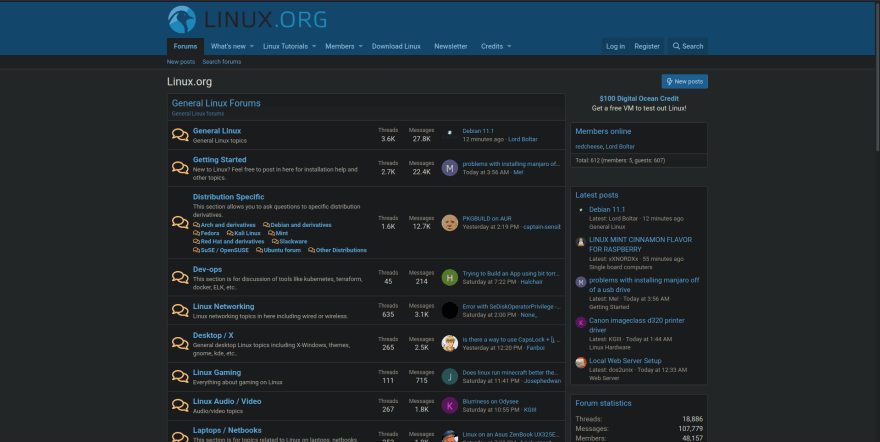This screenshot has height=442, width=880.
Task: Expand the Credits dropdown arrow
Action: tap(509, 47)
